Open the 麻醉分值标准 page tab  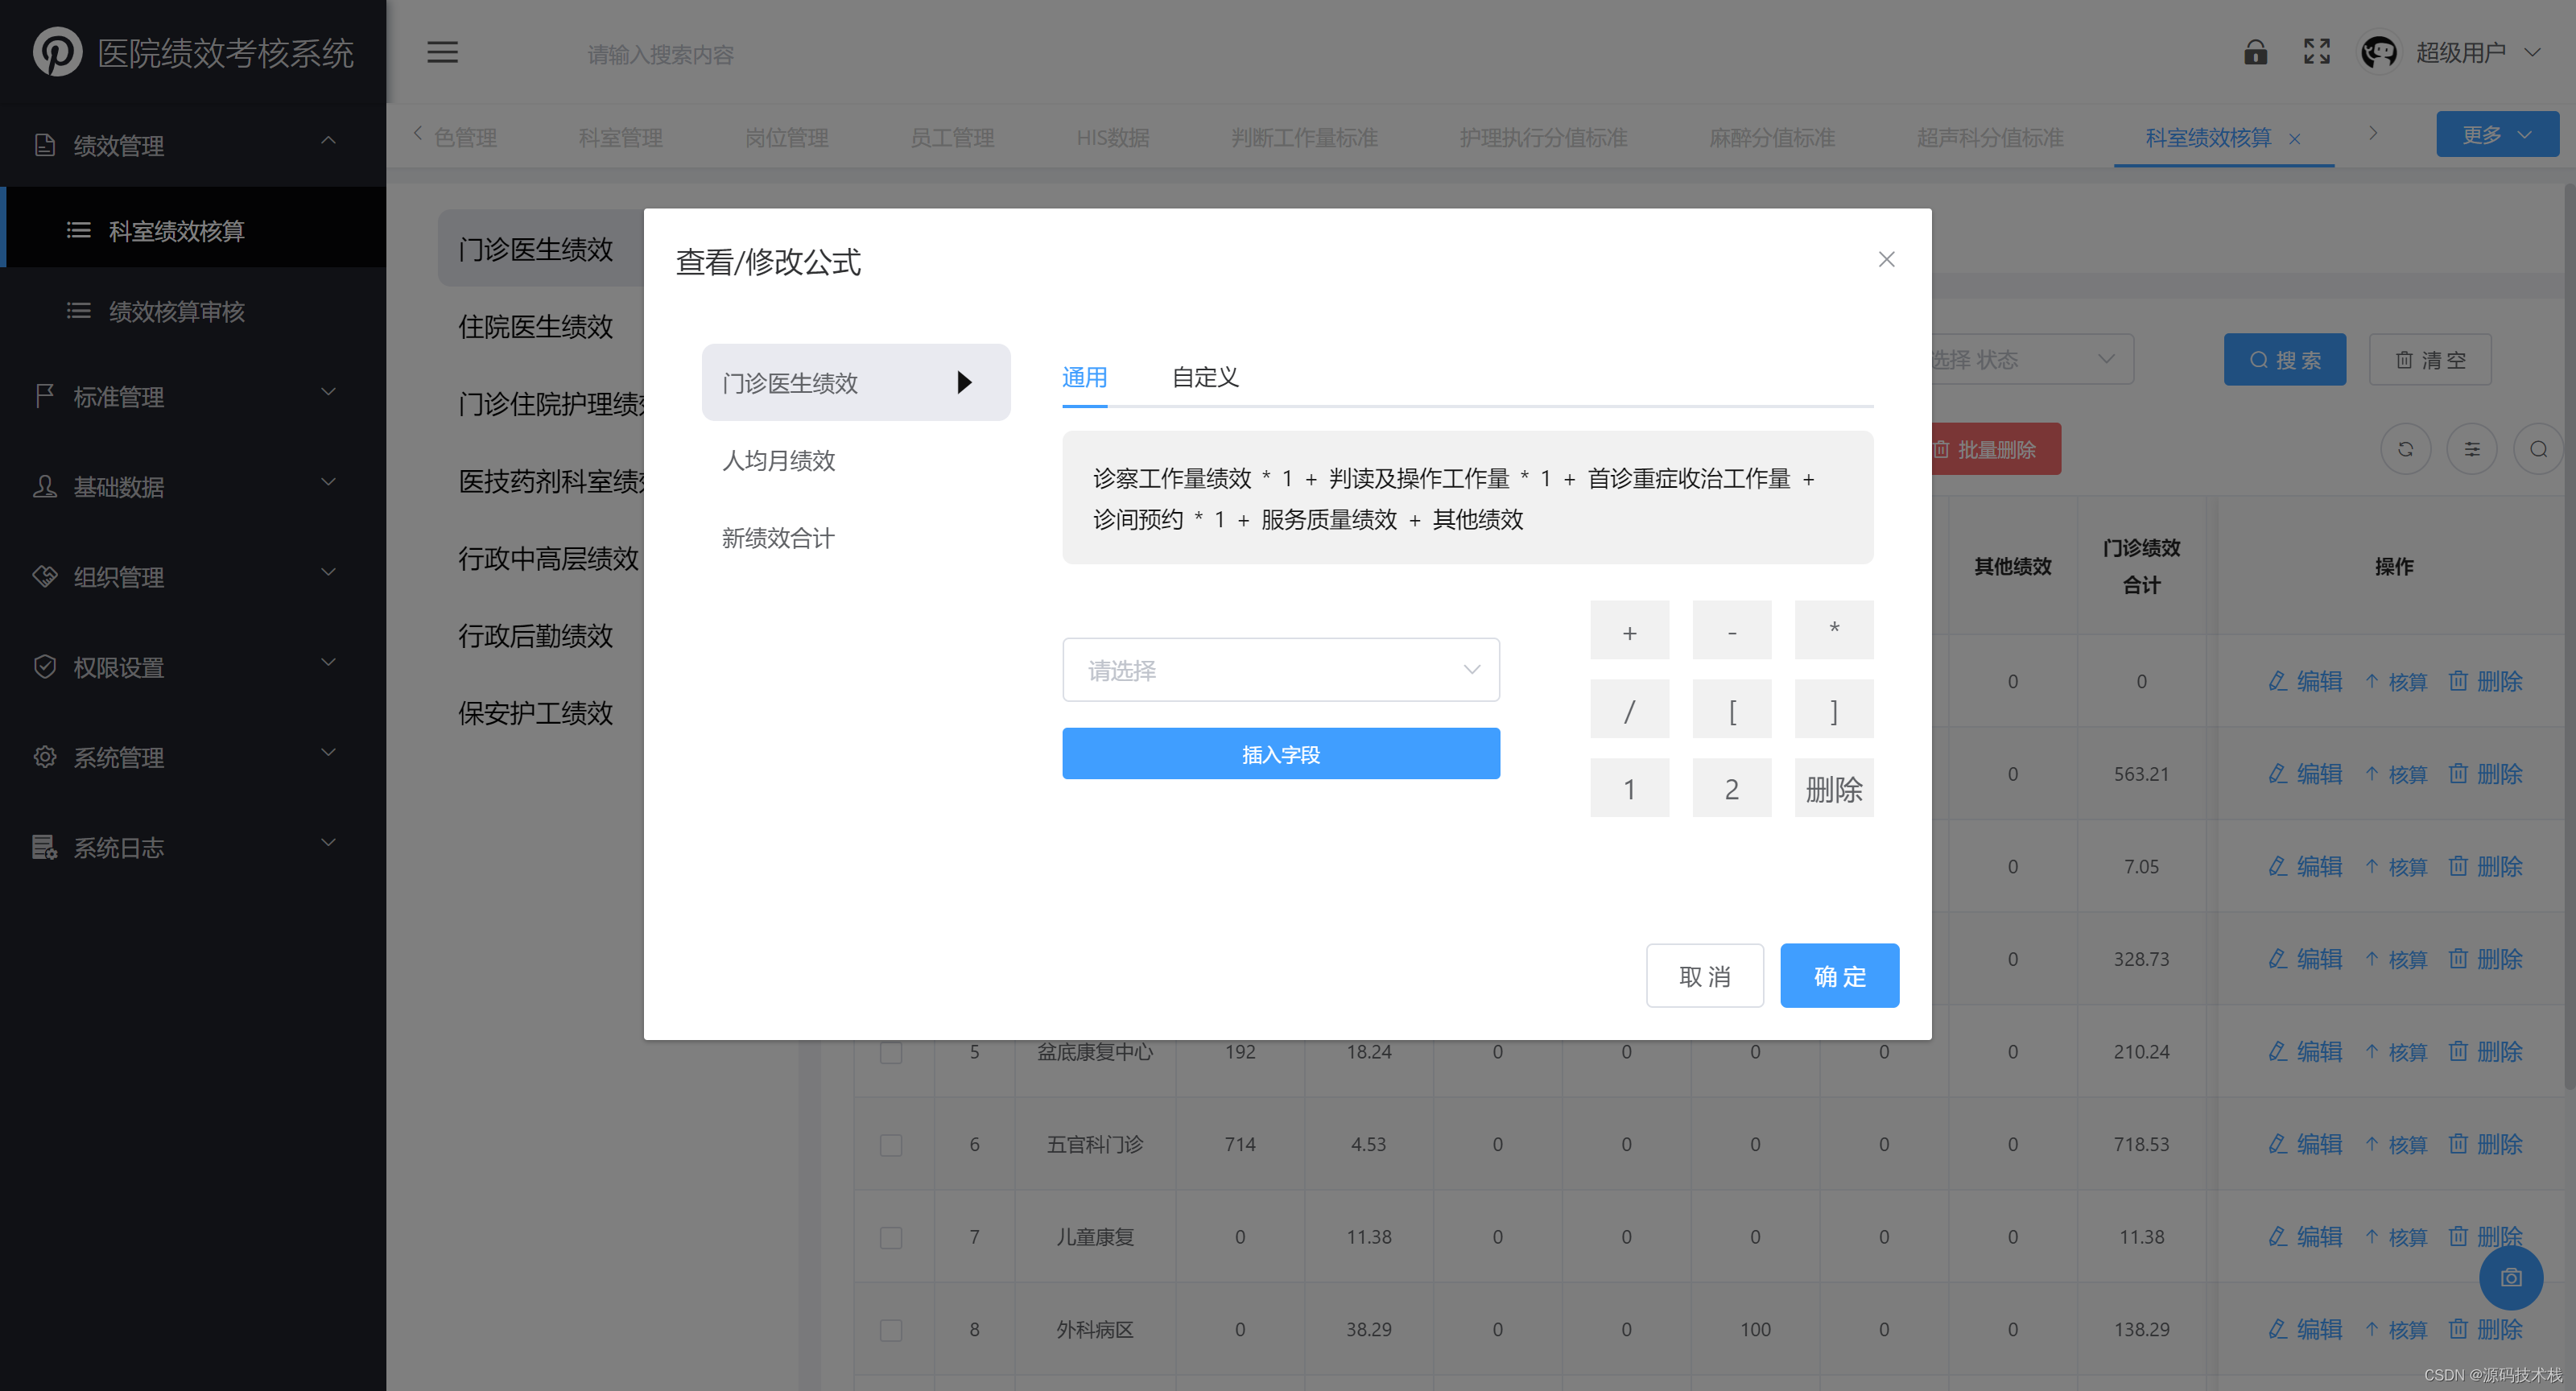[1771, 138]
